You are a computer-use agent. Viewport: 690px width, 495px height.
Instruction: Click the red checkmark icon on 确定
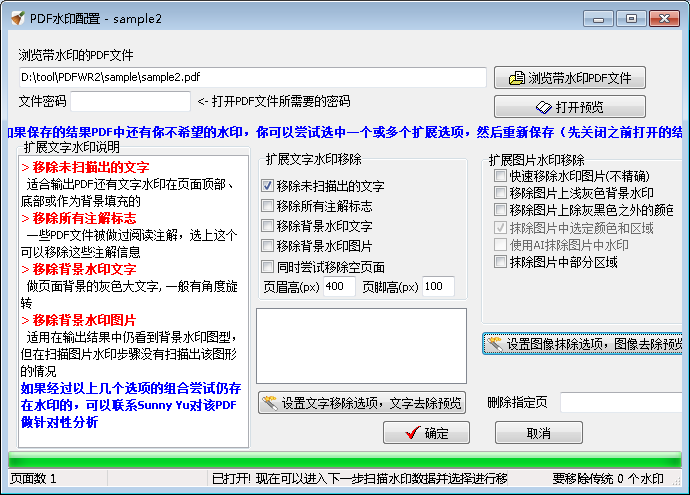coord(412,433)
